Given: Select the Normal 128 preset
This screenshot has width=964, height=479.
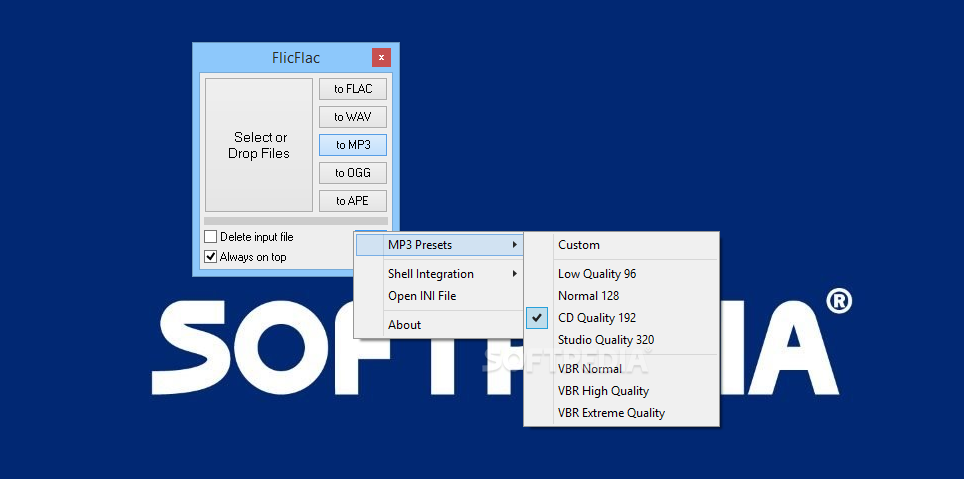Looking at the screenshot, I should (x=622, y=296).
